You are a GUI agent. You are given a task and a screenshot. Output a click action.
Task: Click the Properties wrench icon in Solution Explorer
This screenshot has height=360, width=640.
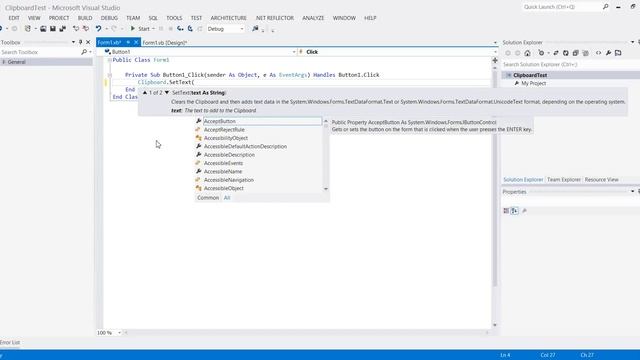608,53
